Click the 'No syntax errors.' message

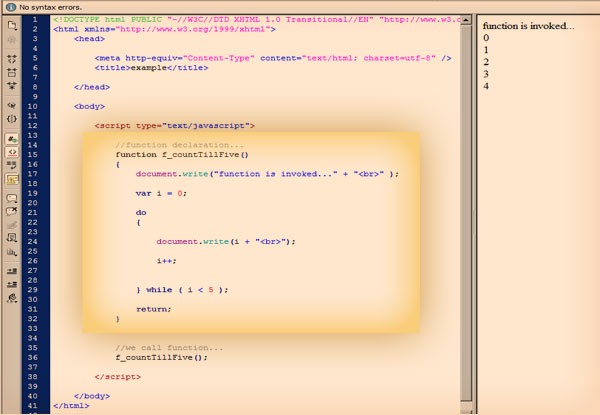pos(51,7)
